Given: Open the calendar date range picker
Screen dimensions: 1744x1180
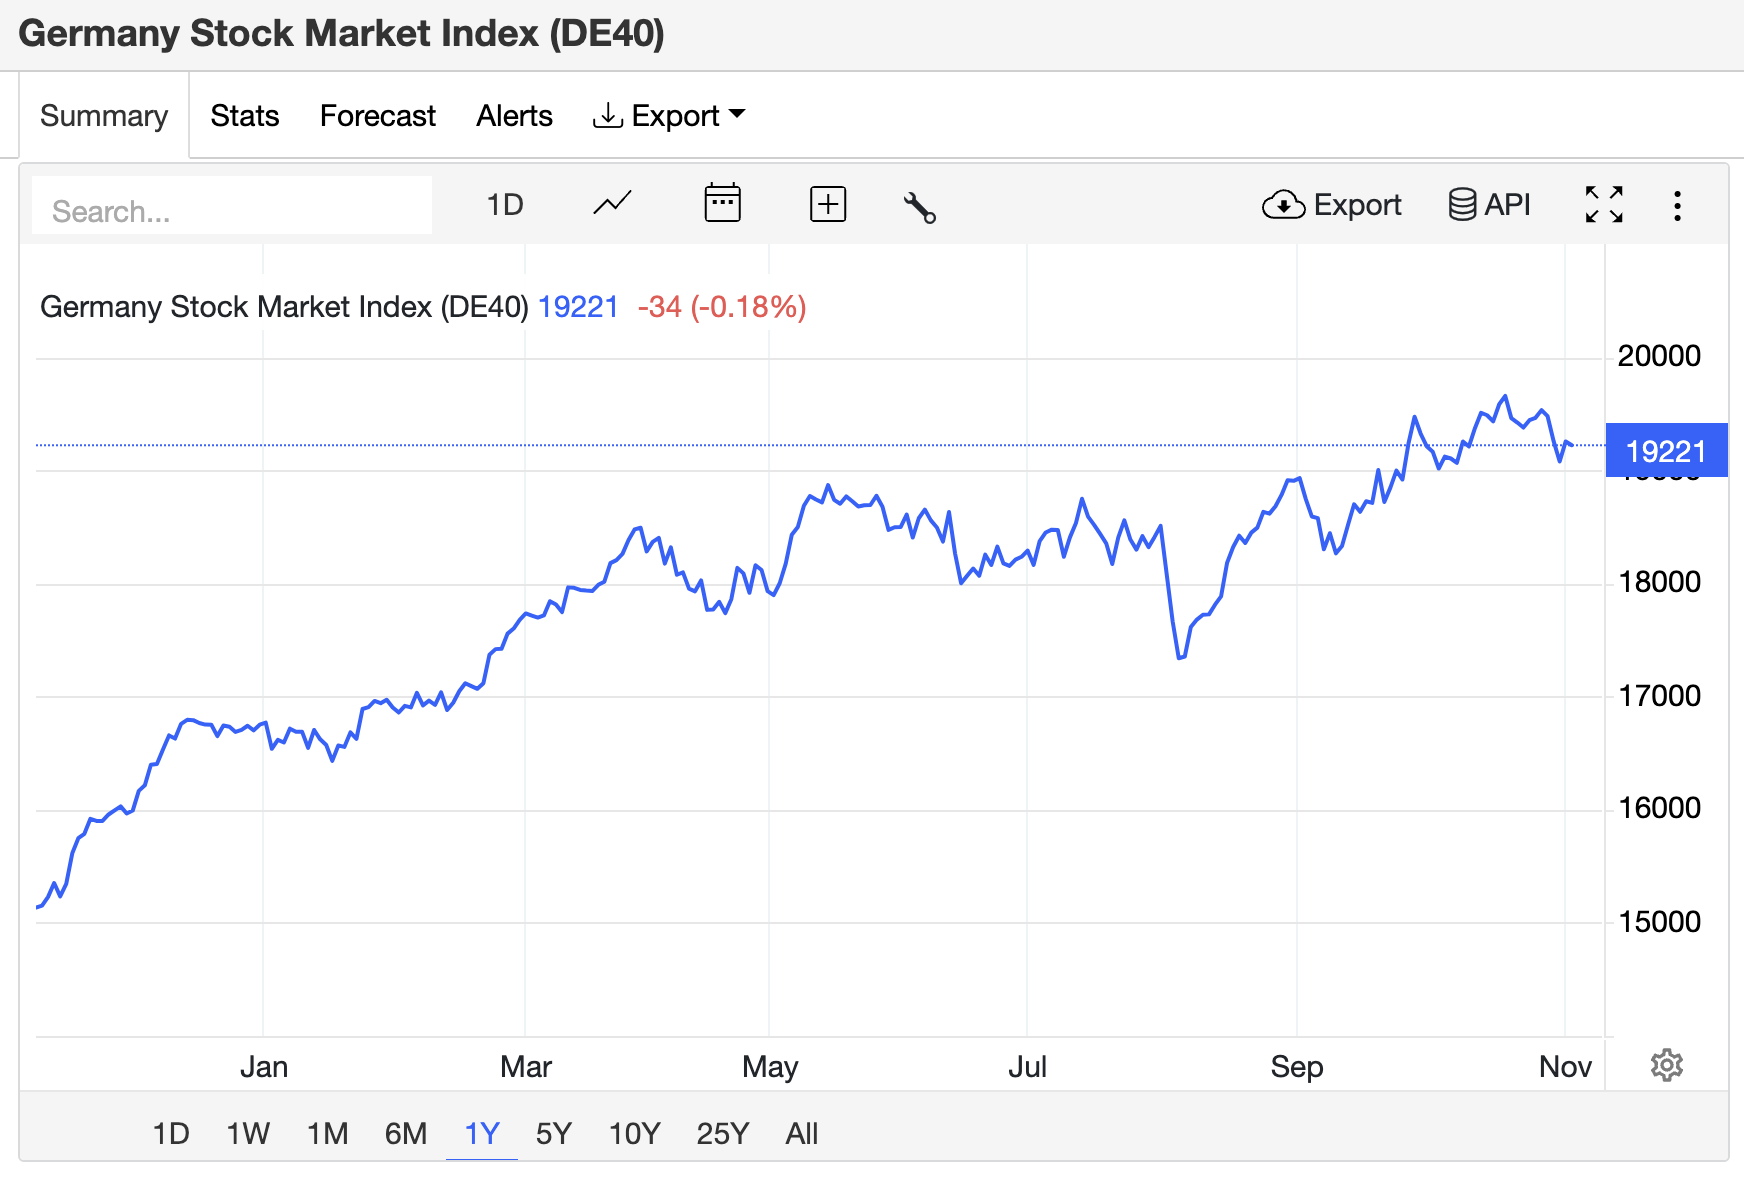Looking at the screenshot, I should (x=722, y=203).
